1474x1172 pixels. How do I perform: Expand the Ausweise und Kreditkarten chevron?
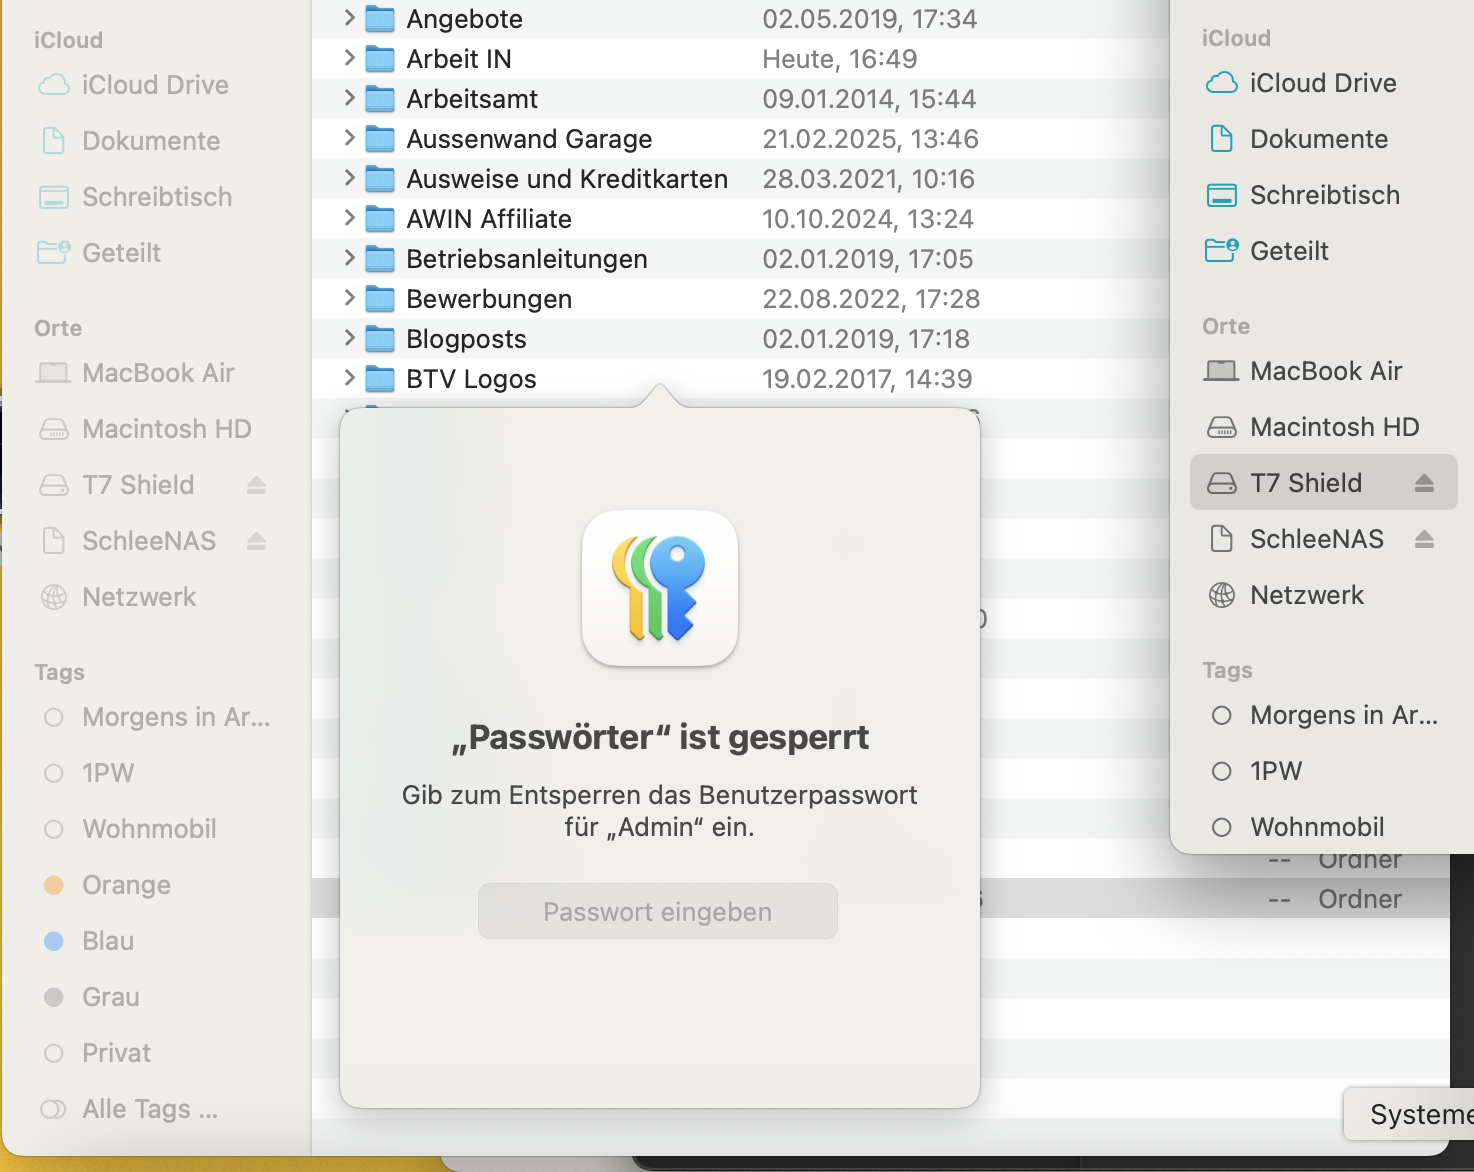349,178
